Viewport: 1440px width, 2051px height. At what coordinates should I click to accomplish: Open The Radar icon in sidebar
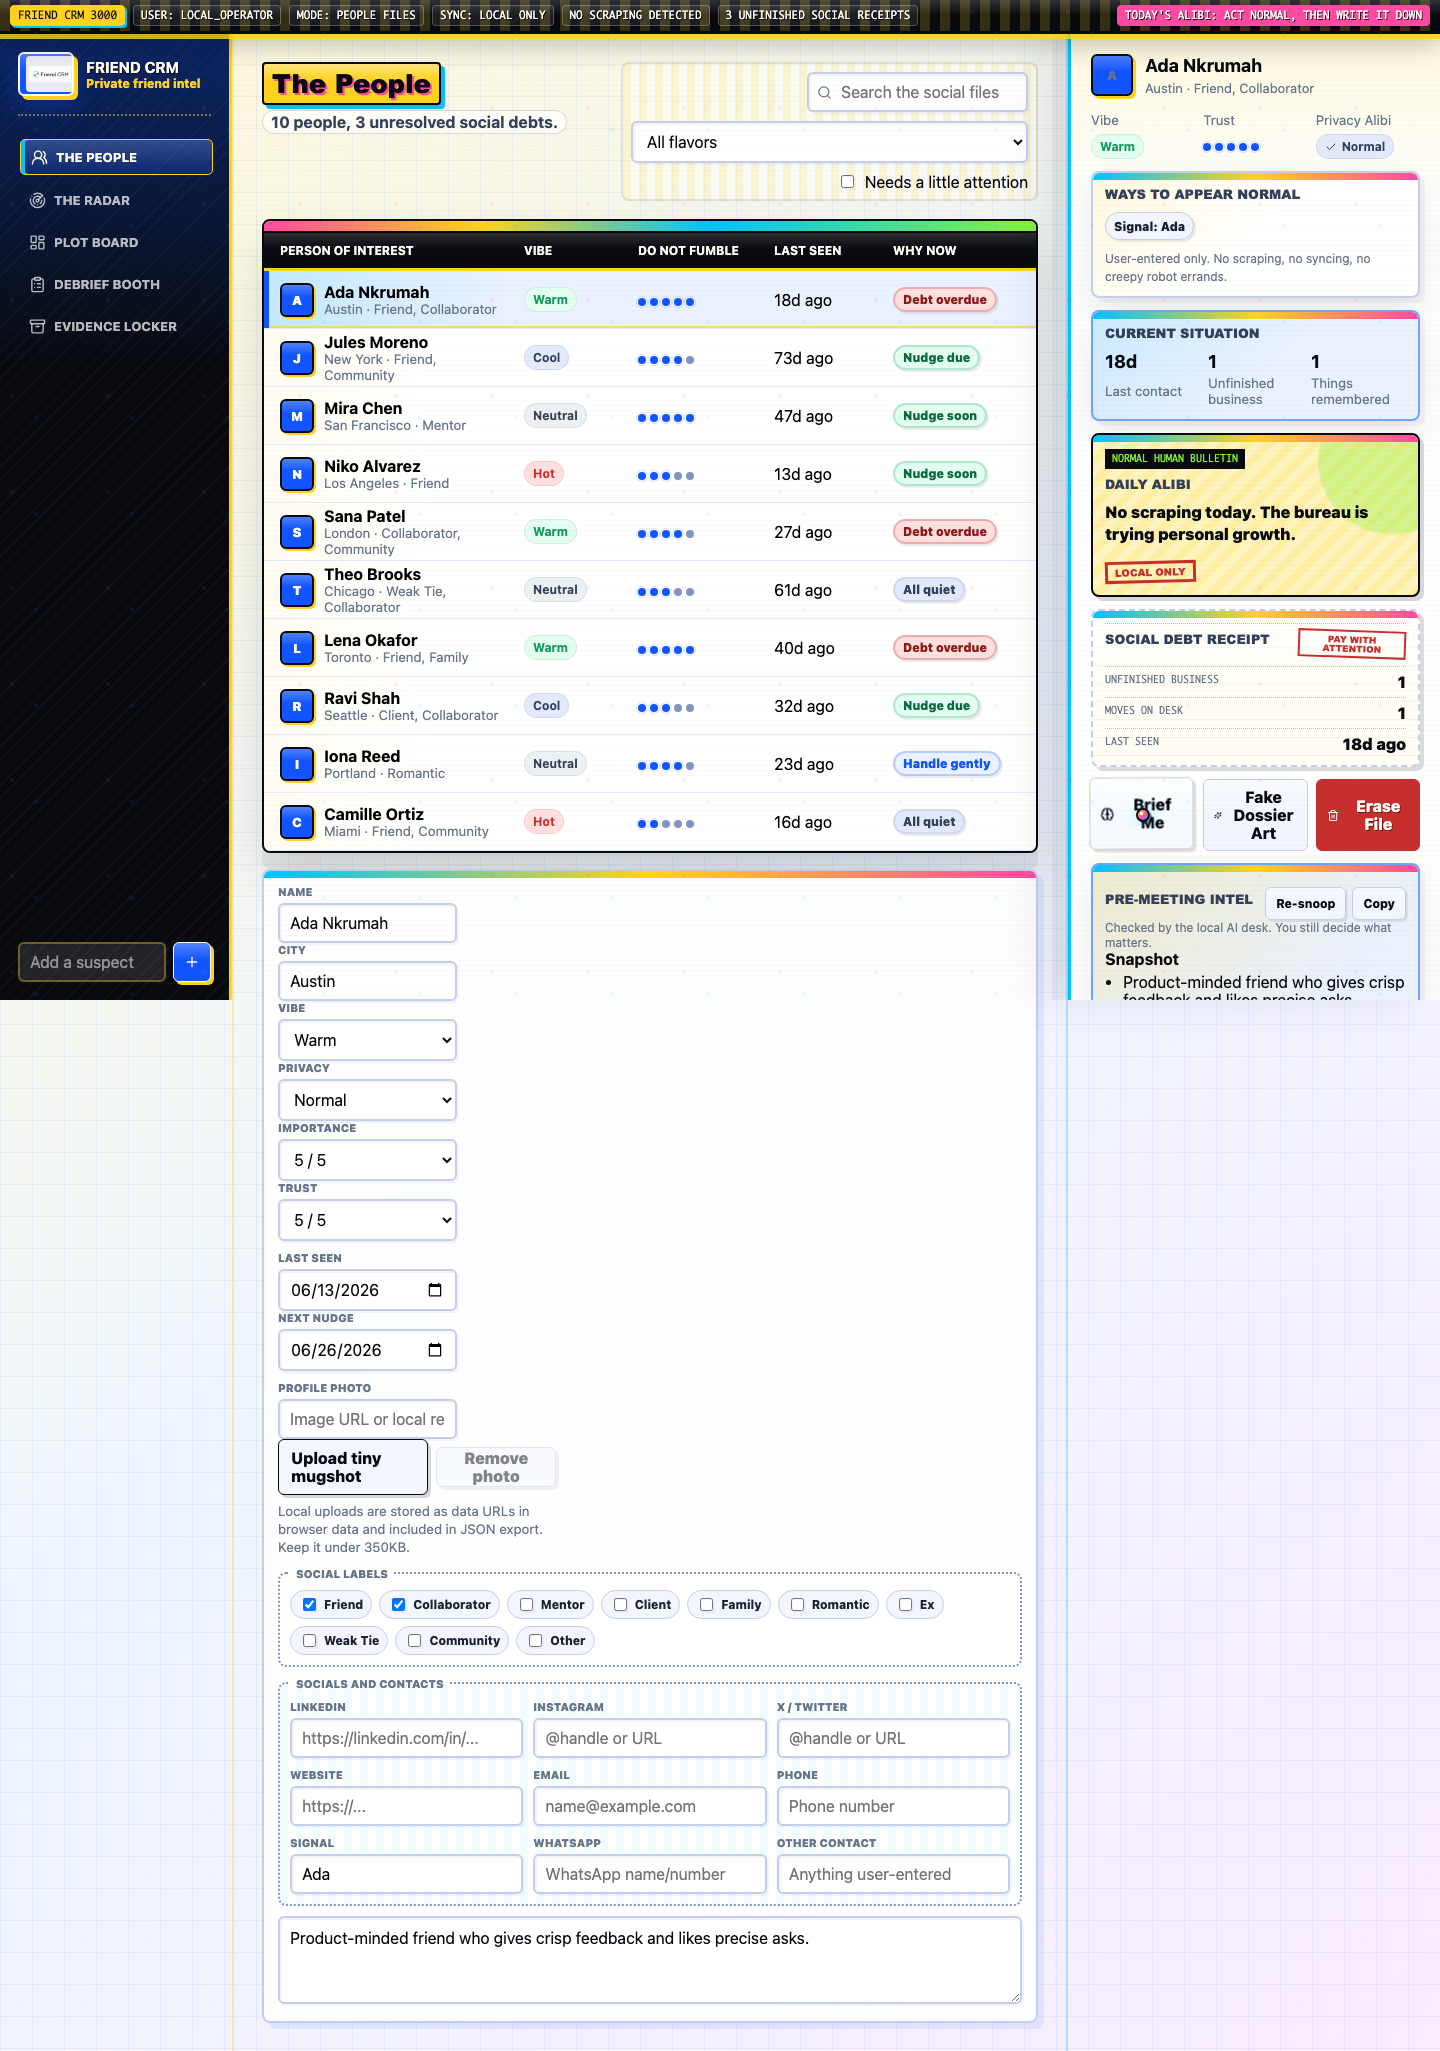tap(38, 200)
